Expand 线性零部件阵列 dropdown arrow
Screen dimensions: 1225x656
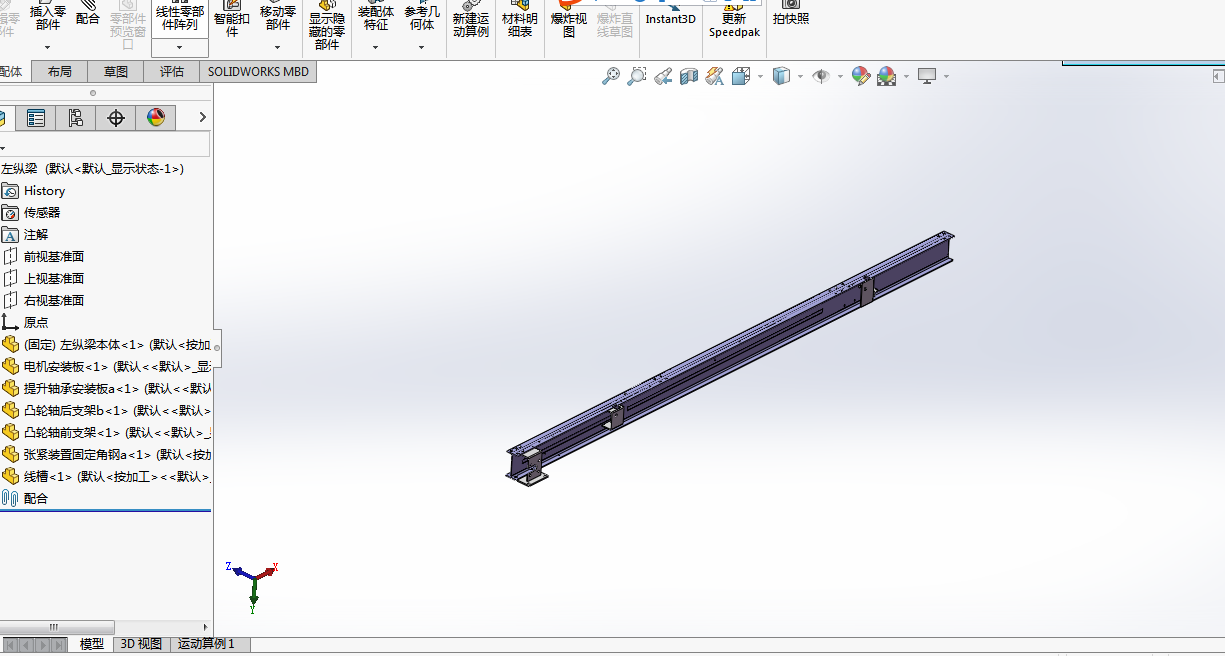click(x=180, y=48)
